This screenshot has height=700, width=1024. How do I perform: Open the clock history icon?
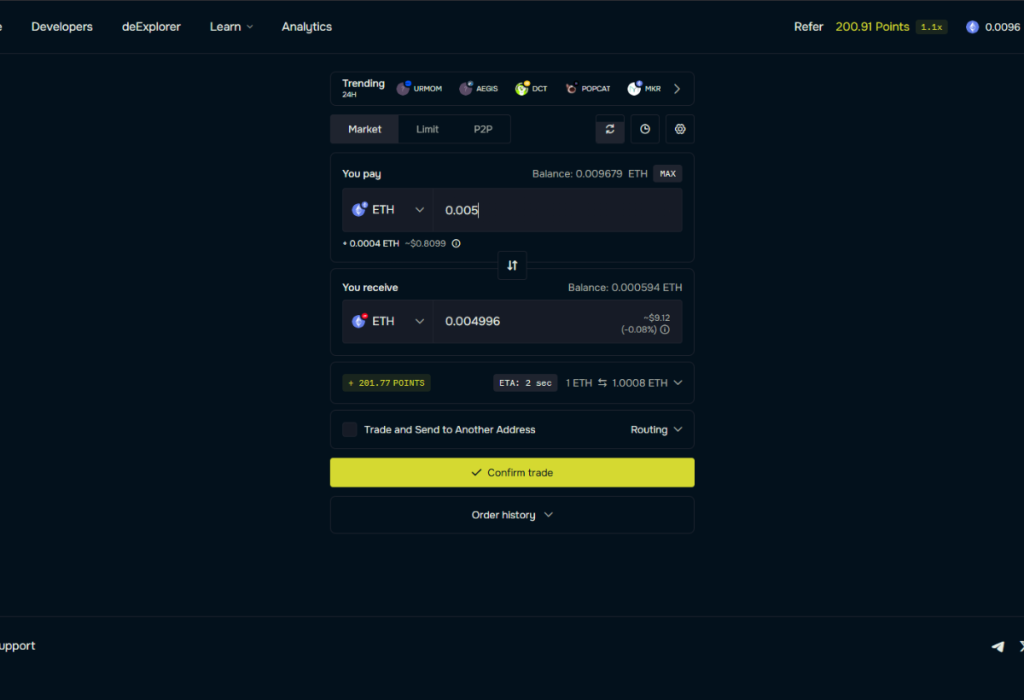(645, 129)
